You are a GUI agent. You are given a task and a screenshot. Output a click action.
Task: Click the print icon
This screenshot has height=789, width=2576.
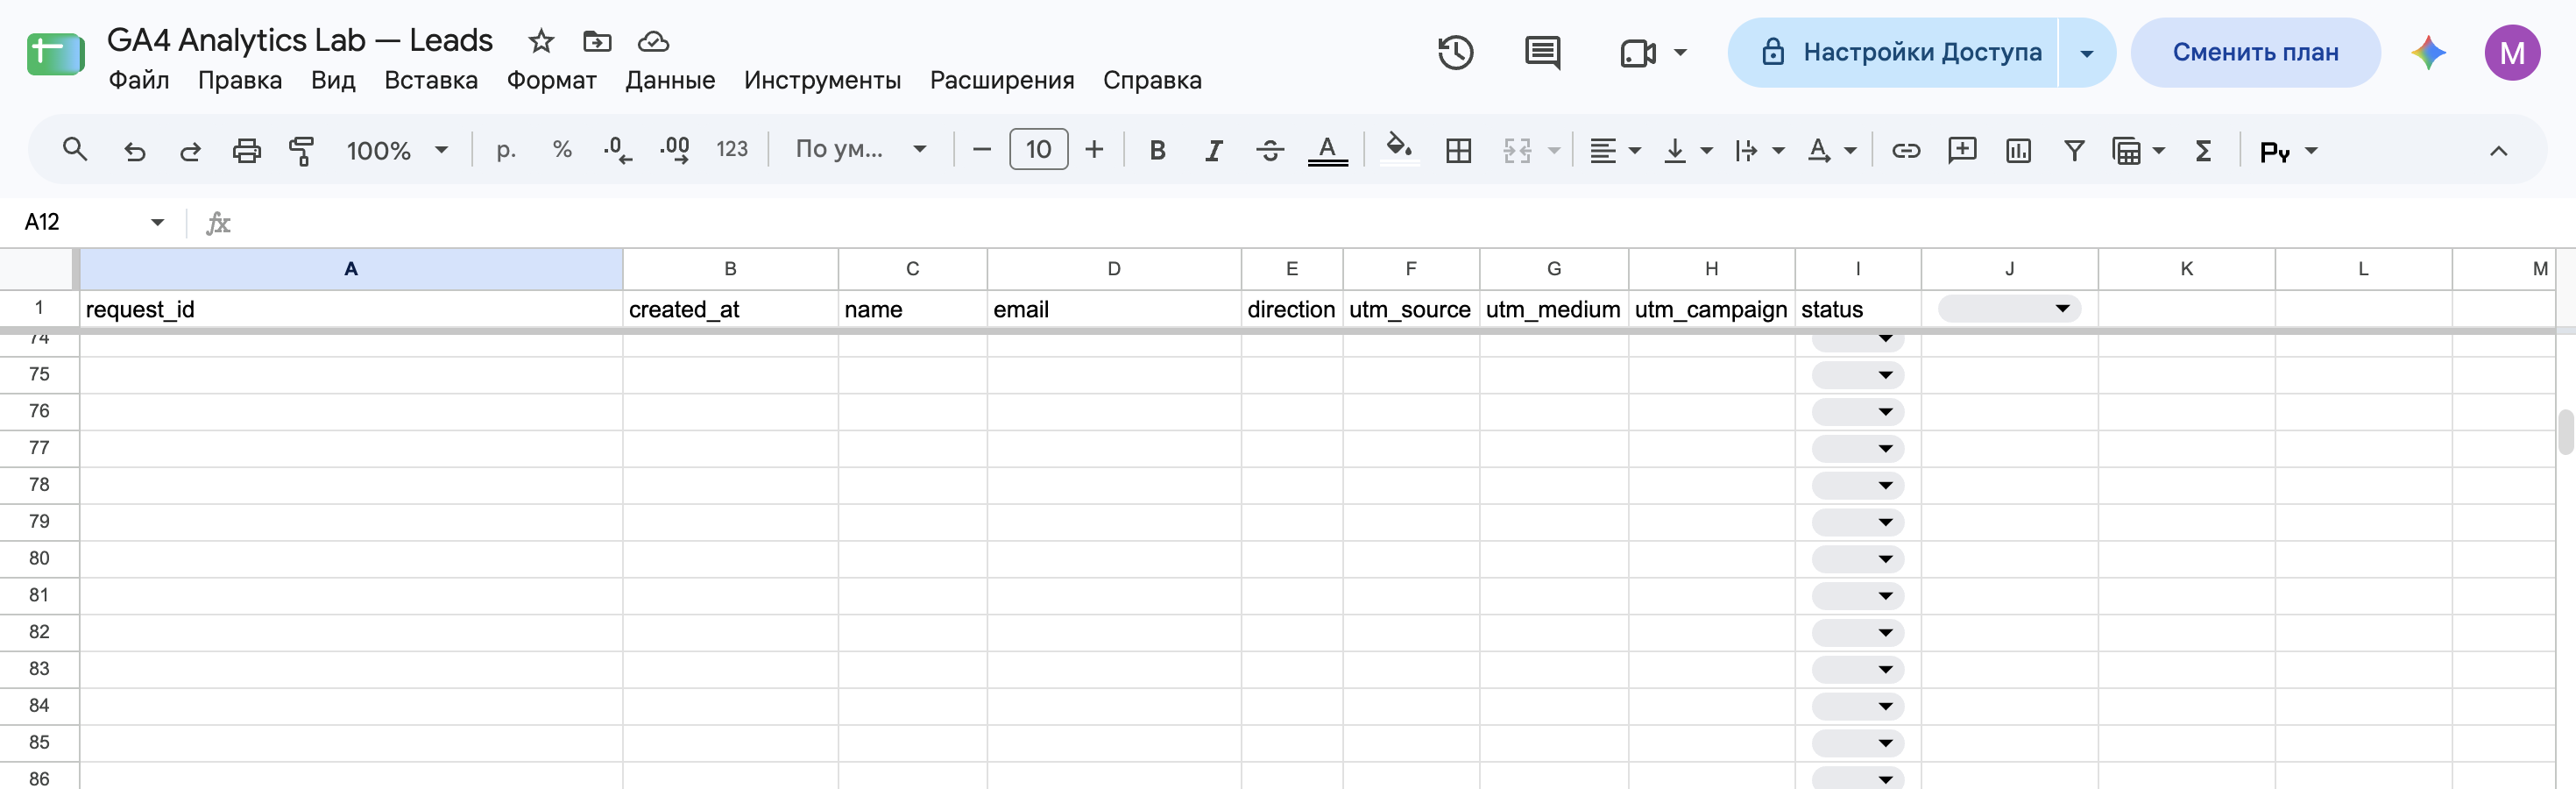coord(246,150)
